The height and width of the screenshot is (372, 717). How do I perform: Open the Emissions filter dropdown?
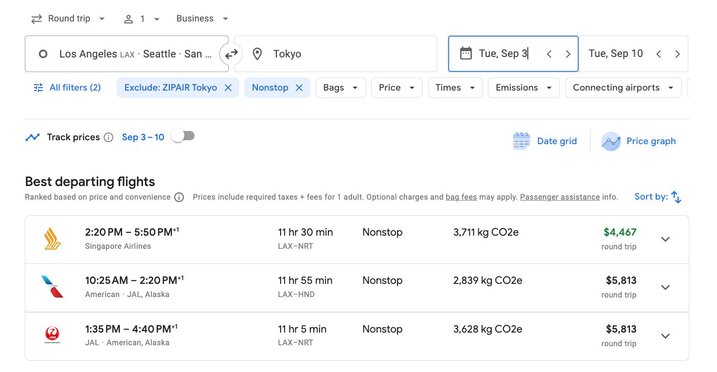click(x=524, y=88)
